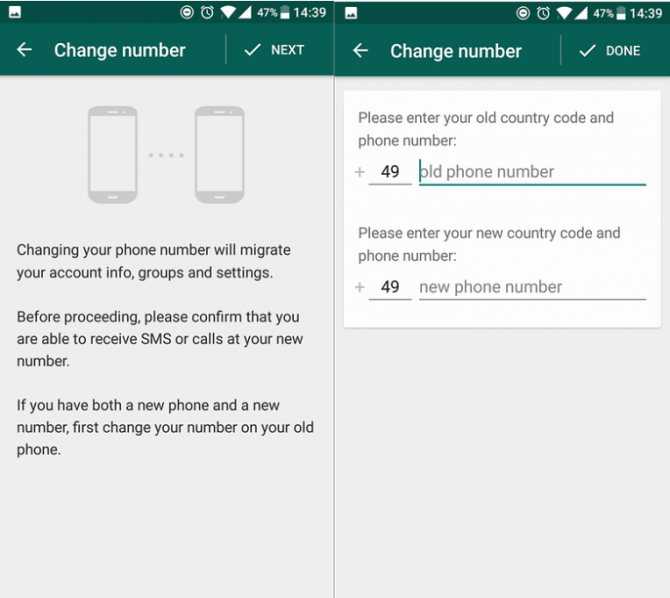Tap back arrow on left Change number screen
Viewport: 670px width, 598px height.
tap(24, 50)
